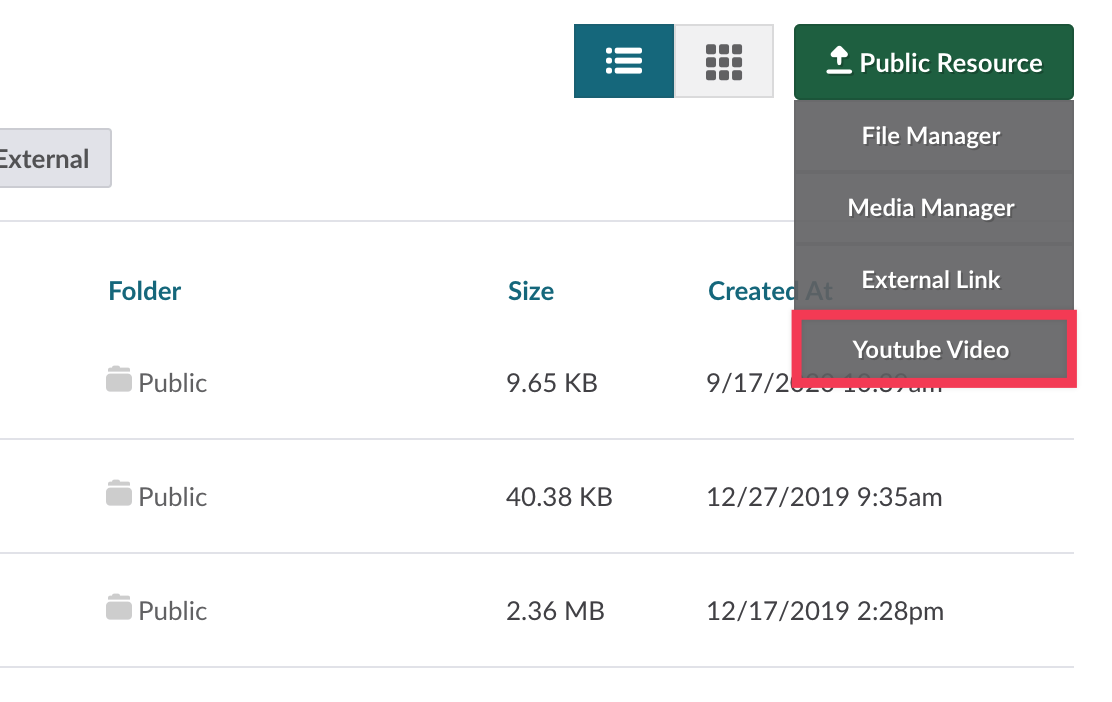Click Public label in 2.36 MB row
1112x702 pixels.
tap(172, 611)
